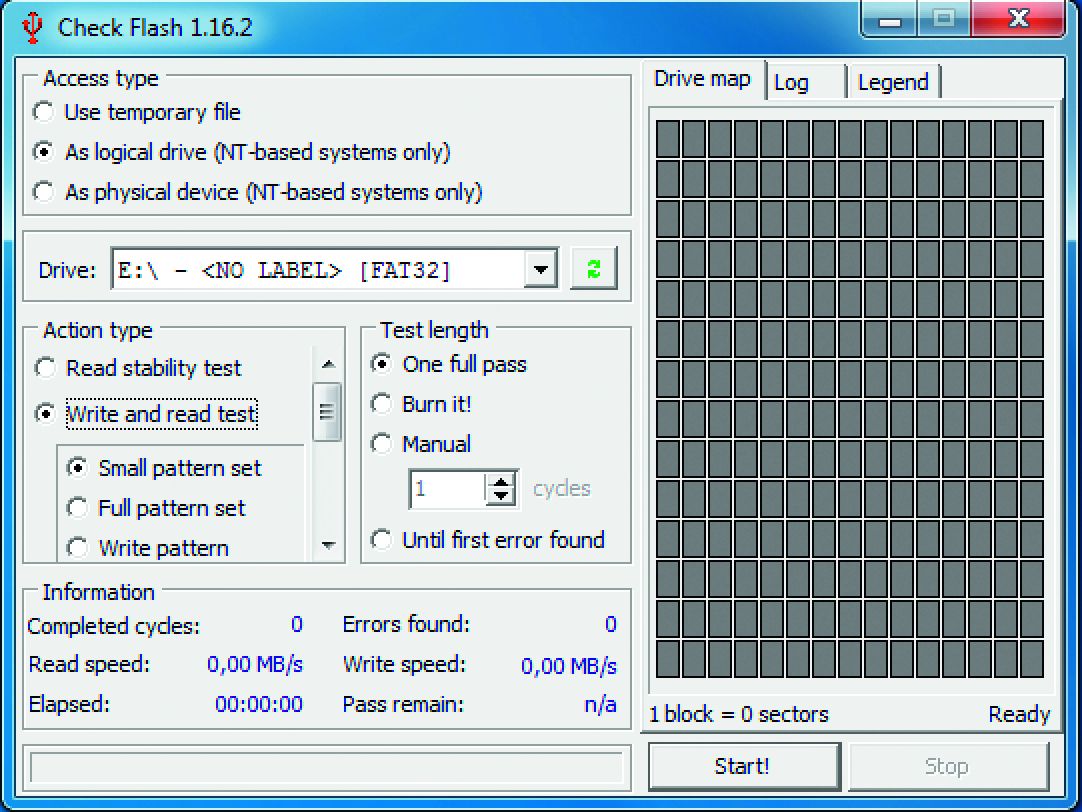The width and height of the screenshot is (1082, 812).
Task: Click the Read speed value 0,00 MB/s
Action: (255, 664)
